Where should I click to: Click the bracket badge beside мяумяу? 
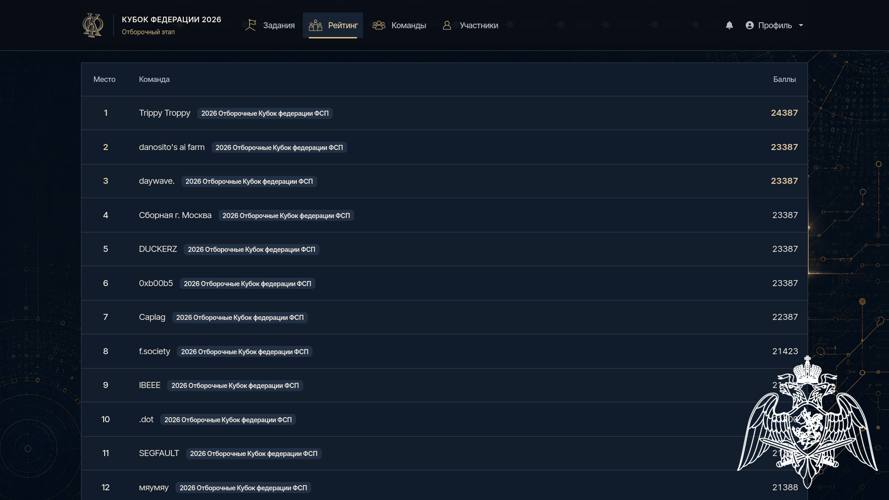pyautogui.click(x=243, y=488)
